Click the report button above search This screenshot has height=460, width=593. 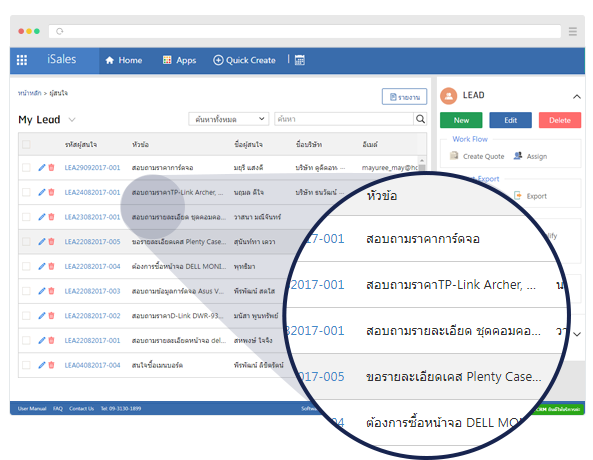(x=404, y=97)
